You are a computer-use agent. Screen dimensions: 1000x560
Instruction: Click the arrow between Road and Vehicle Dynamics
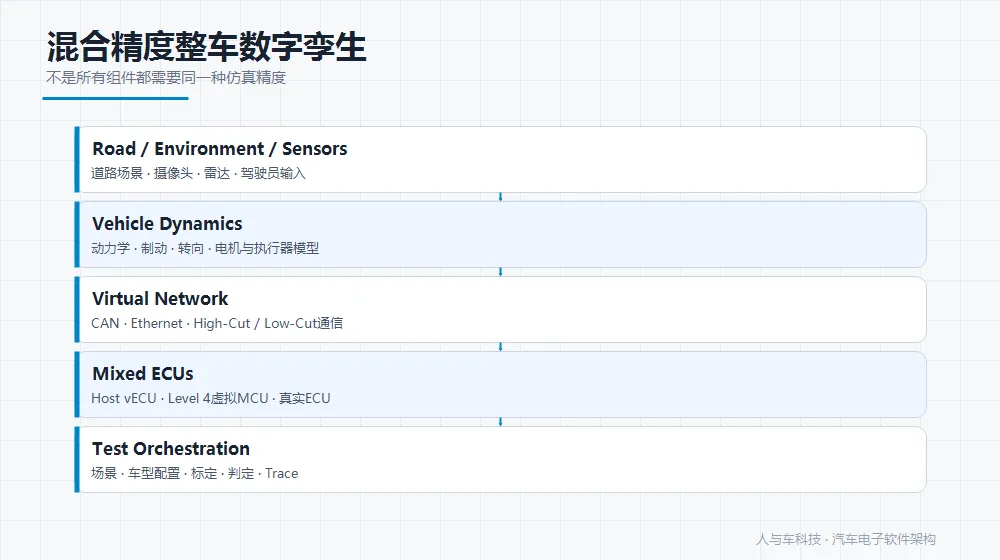coord(501,197)
